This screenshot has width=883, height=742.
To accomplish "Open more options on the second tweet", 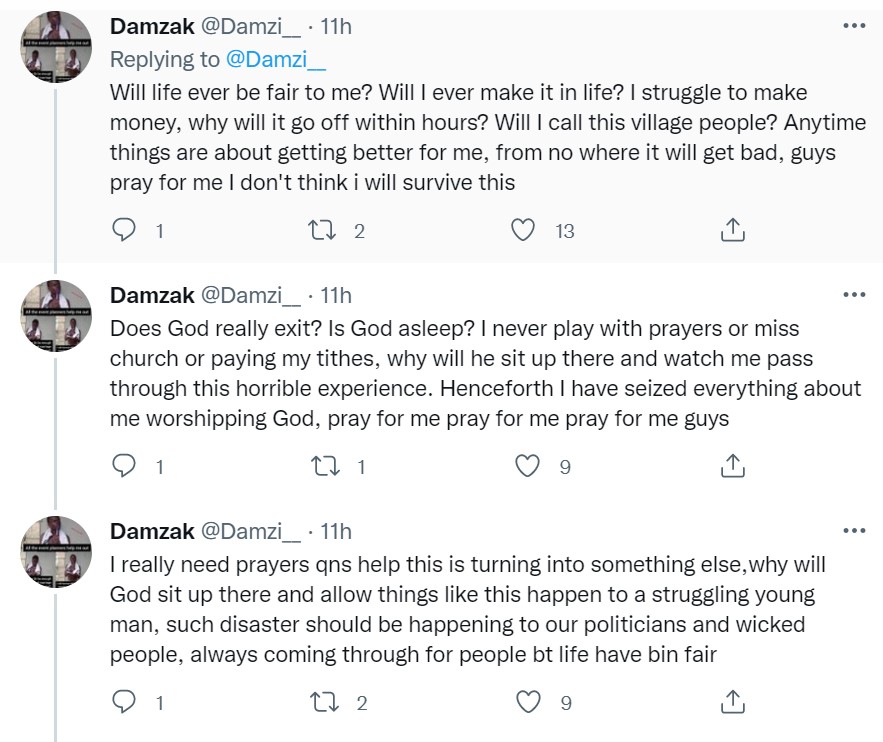I will (x=854, y=295).
